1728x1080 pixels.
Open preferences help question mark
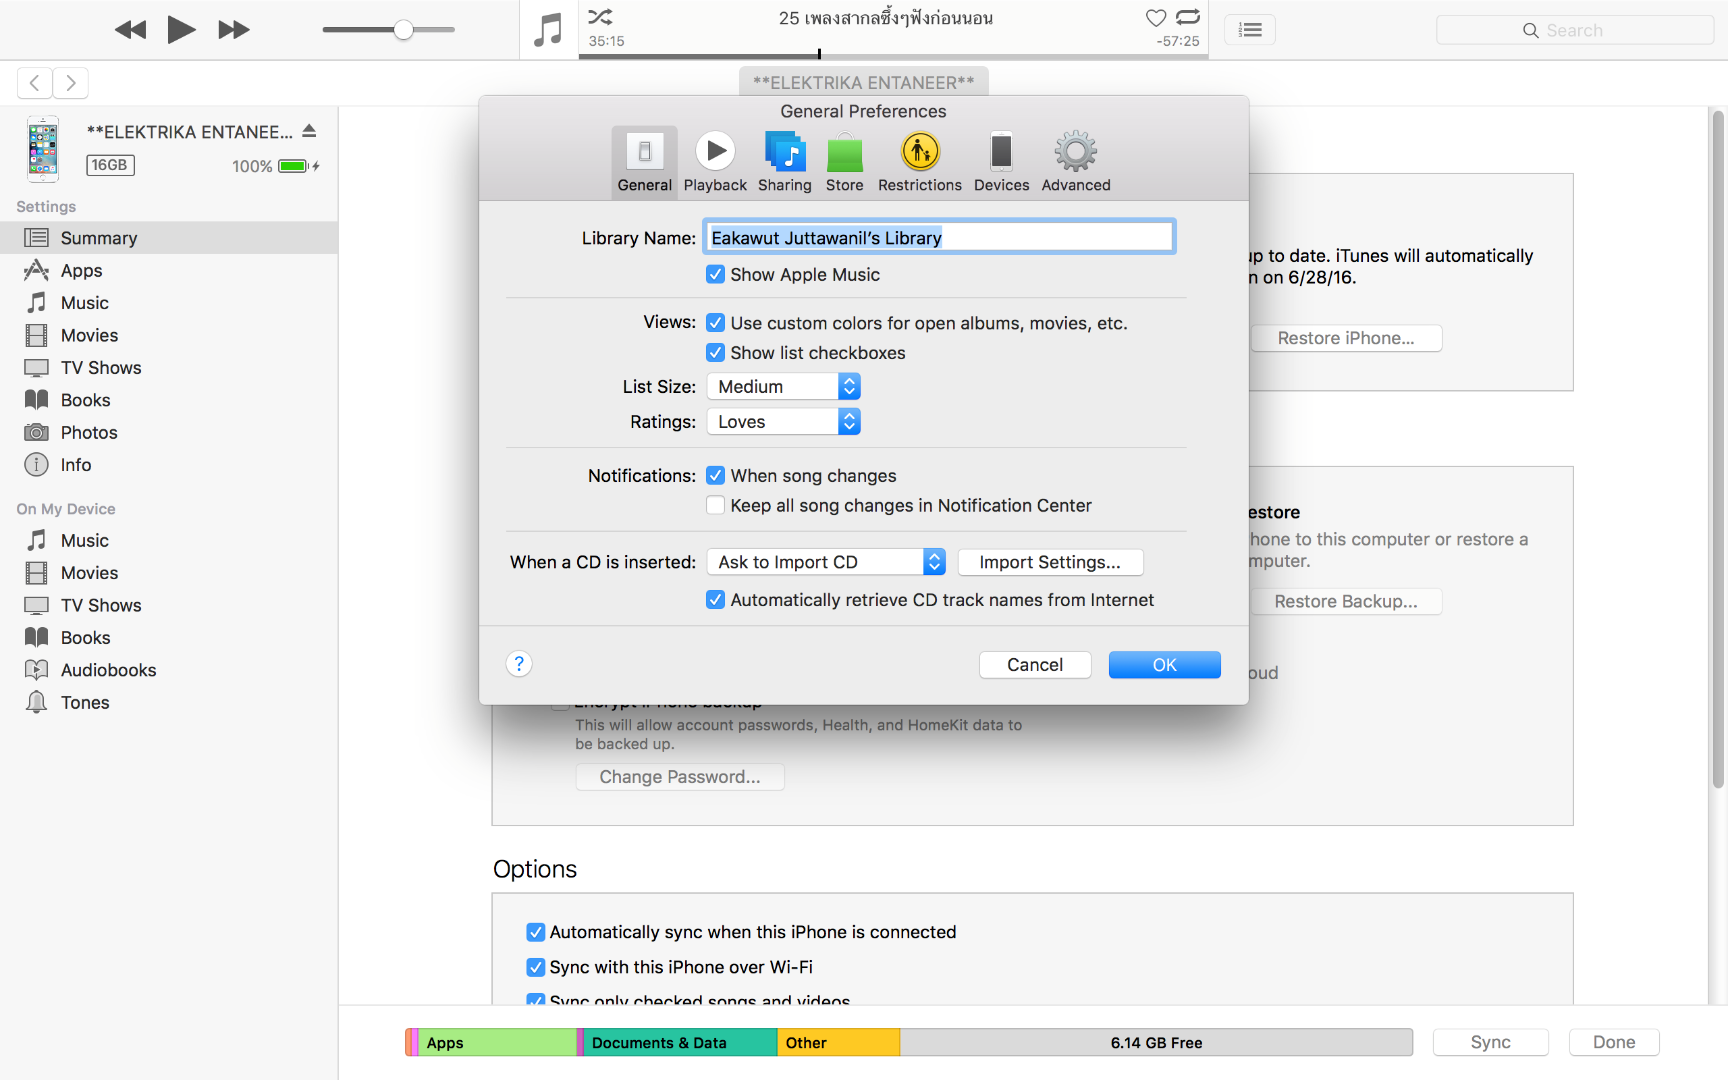(519, 664)
